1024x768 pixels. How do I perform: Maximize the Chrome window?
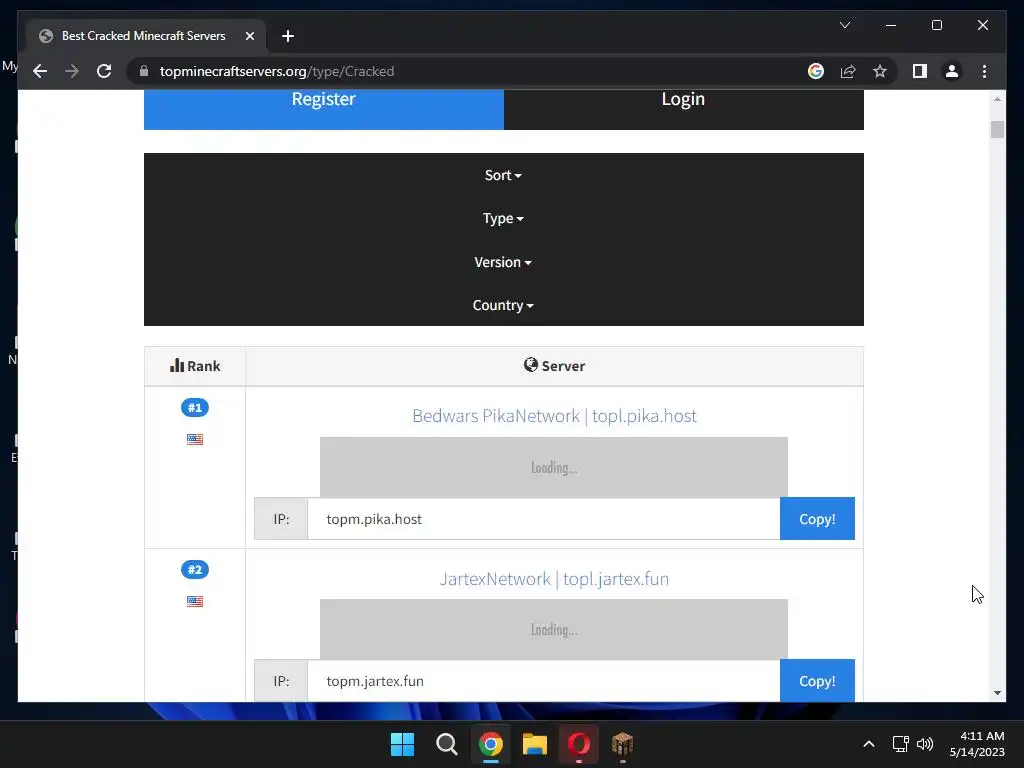[936, 25]
